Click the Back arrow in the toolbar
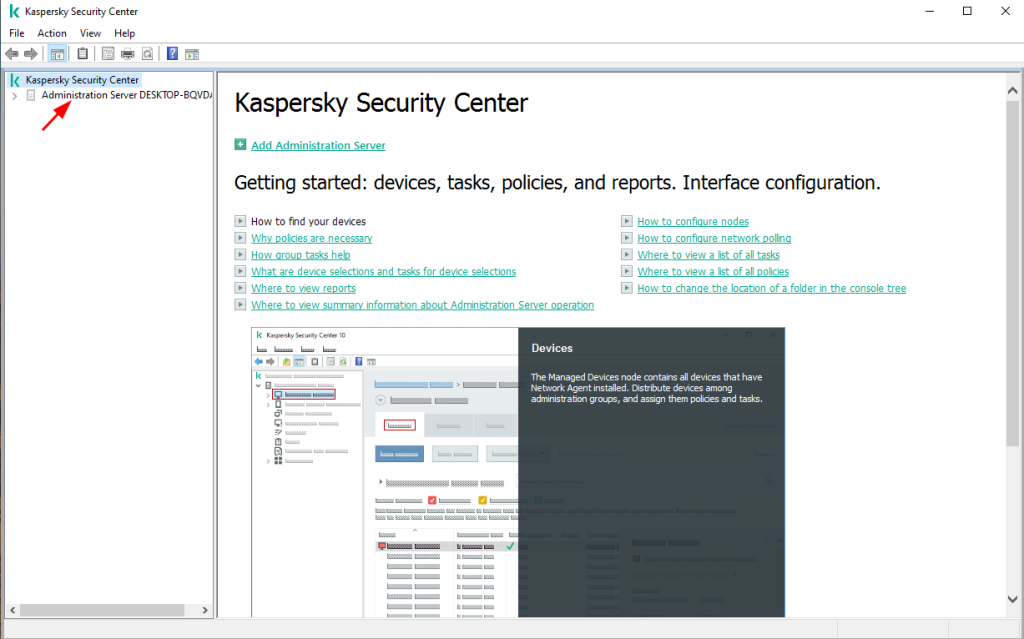Image resolution: width=1024 pixels, height=639 pixels. pyautogui.click(x=12, y=54)
